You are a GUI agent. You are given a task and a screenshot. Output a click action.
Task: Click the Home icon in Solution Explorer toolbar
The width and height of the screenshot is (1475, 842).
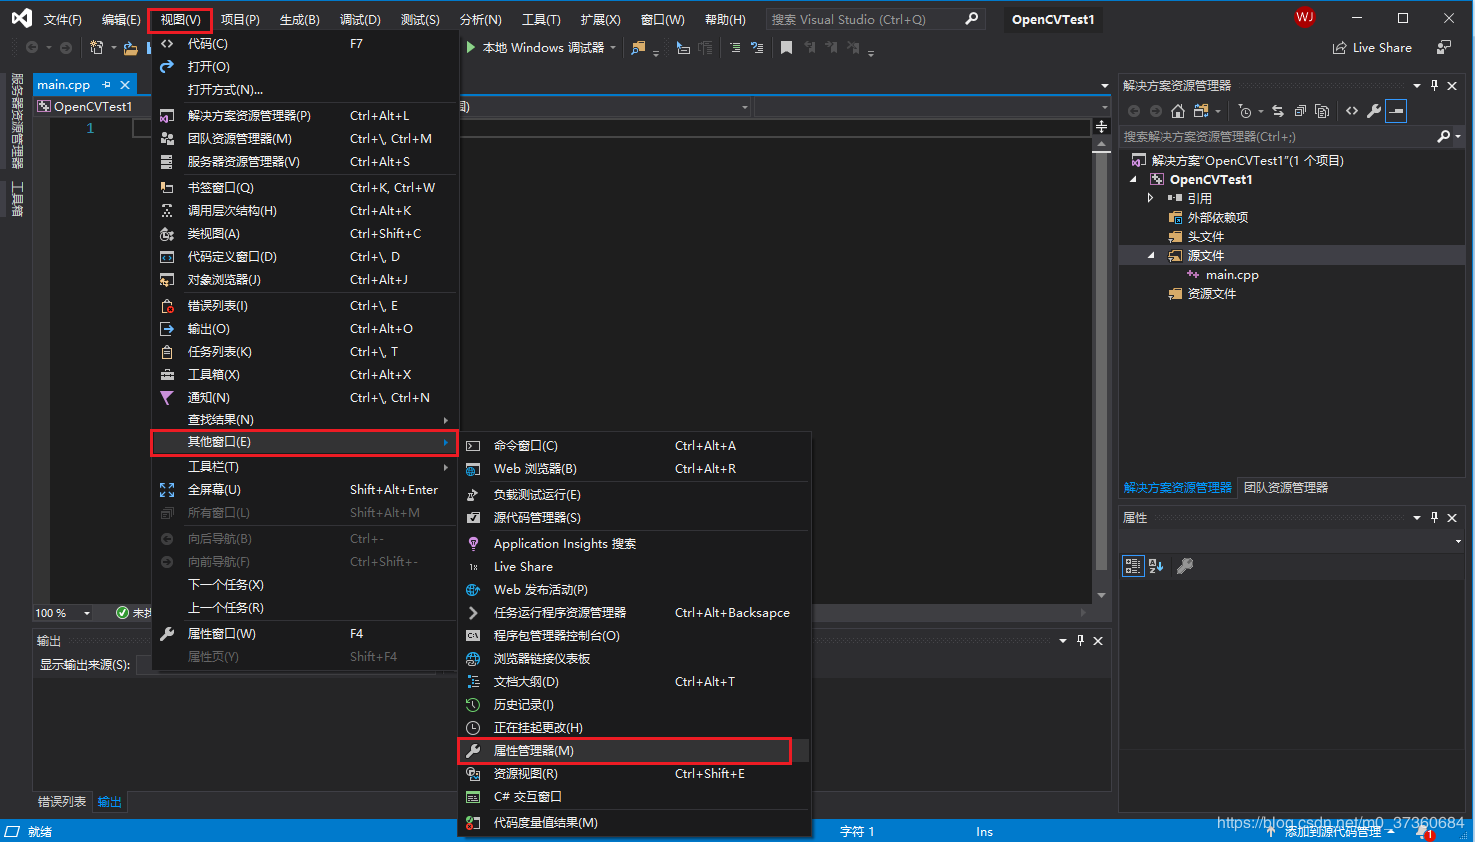coord(1178,111)
